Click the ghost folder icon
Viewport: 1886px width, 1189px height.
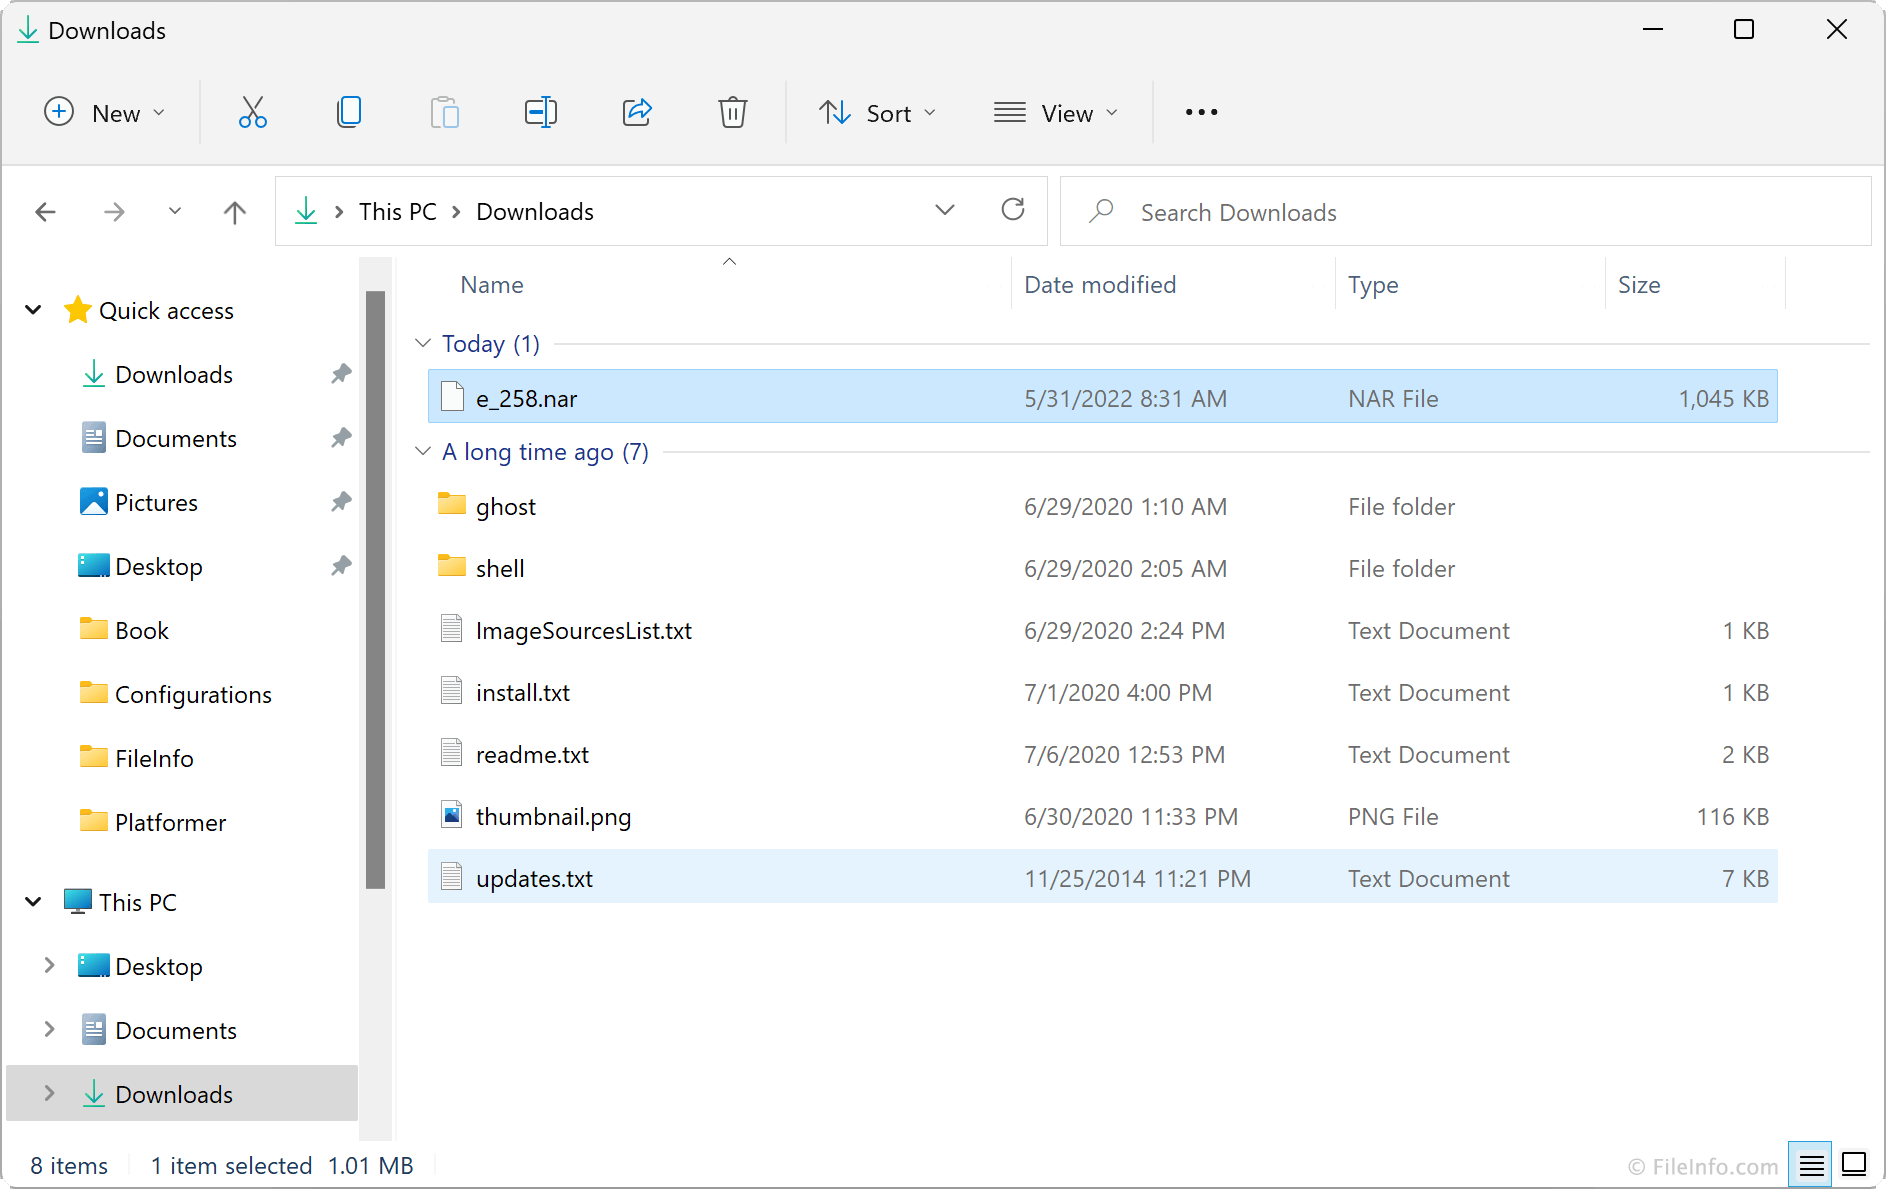click(452, 503)
